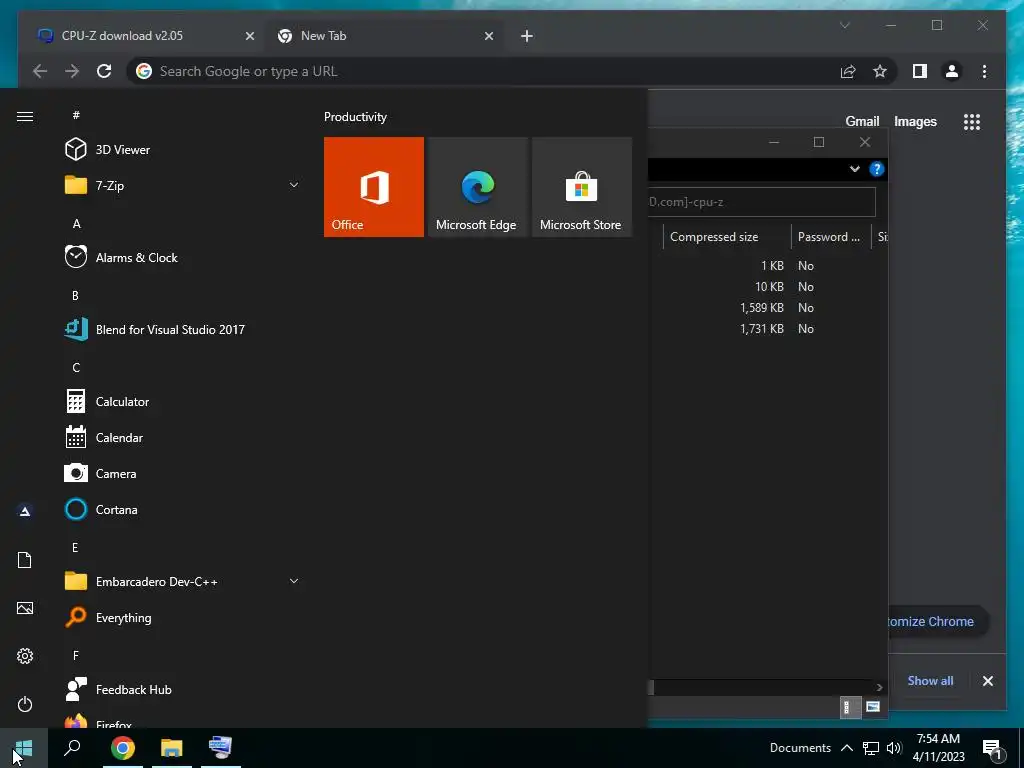This screenshot has width=1024, height=768.
Task: Bookmark this tab with the star
Action: [x=880, y=71]
